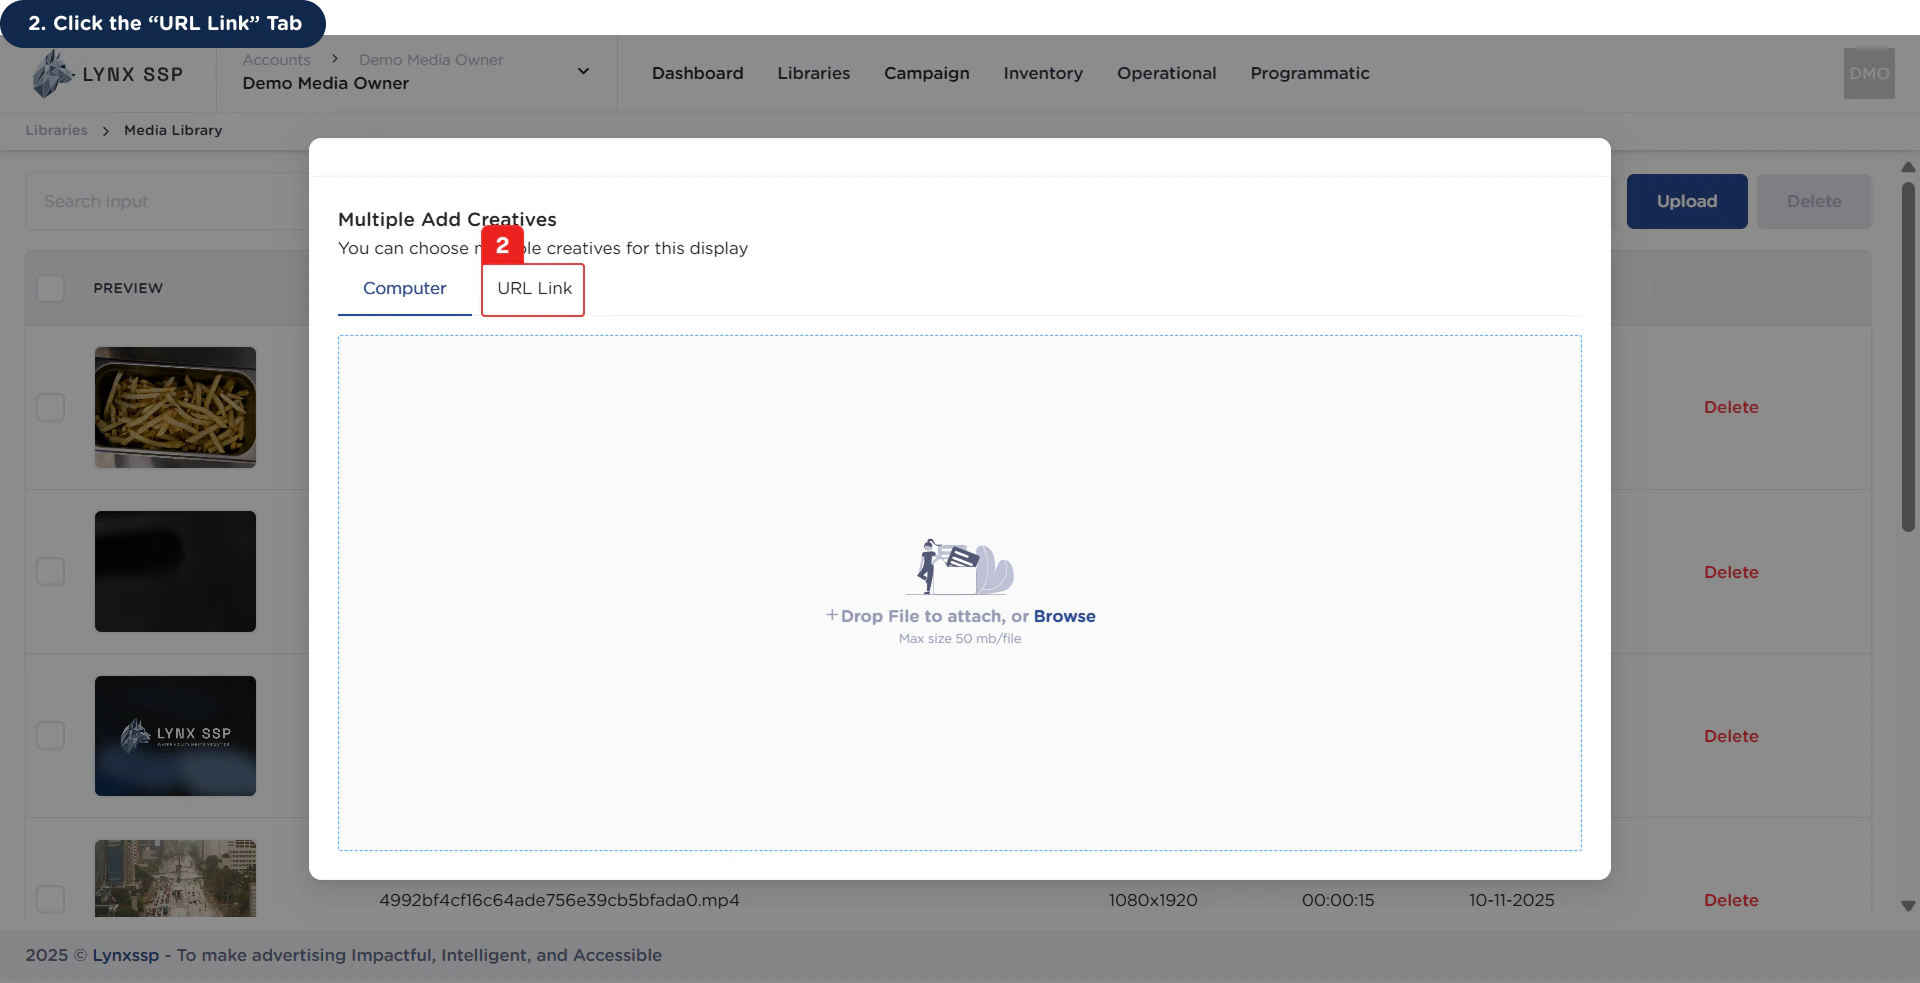Image resolution: width=1920 pixels, height=983 pixels.
Task: Check the Lynx SSP thumbnail row checkbox
Action: click(x=50, y=735)
